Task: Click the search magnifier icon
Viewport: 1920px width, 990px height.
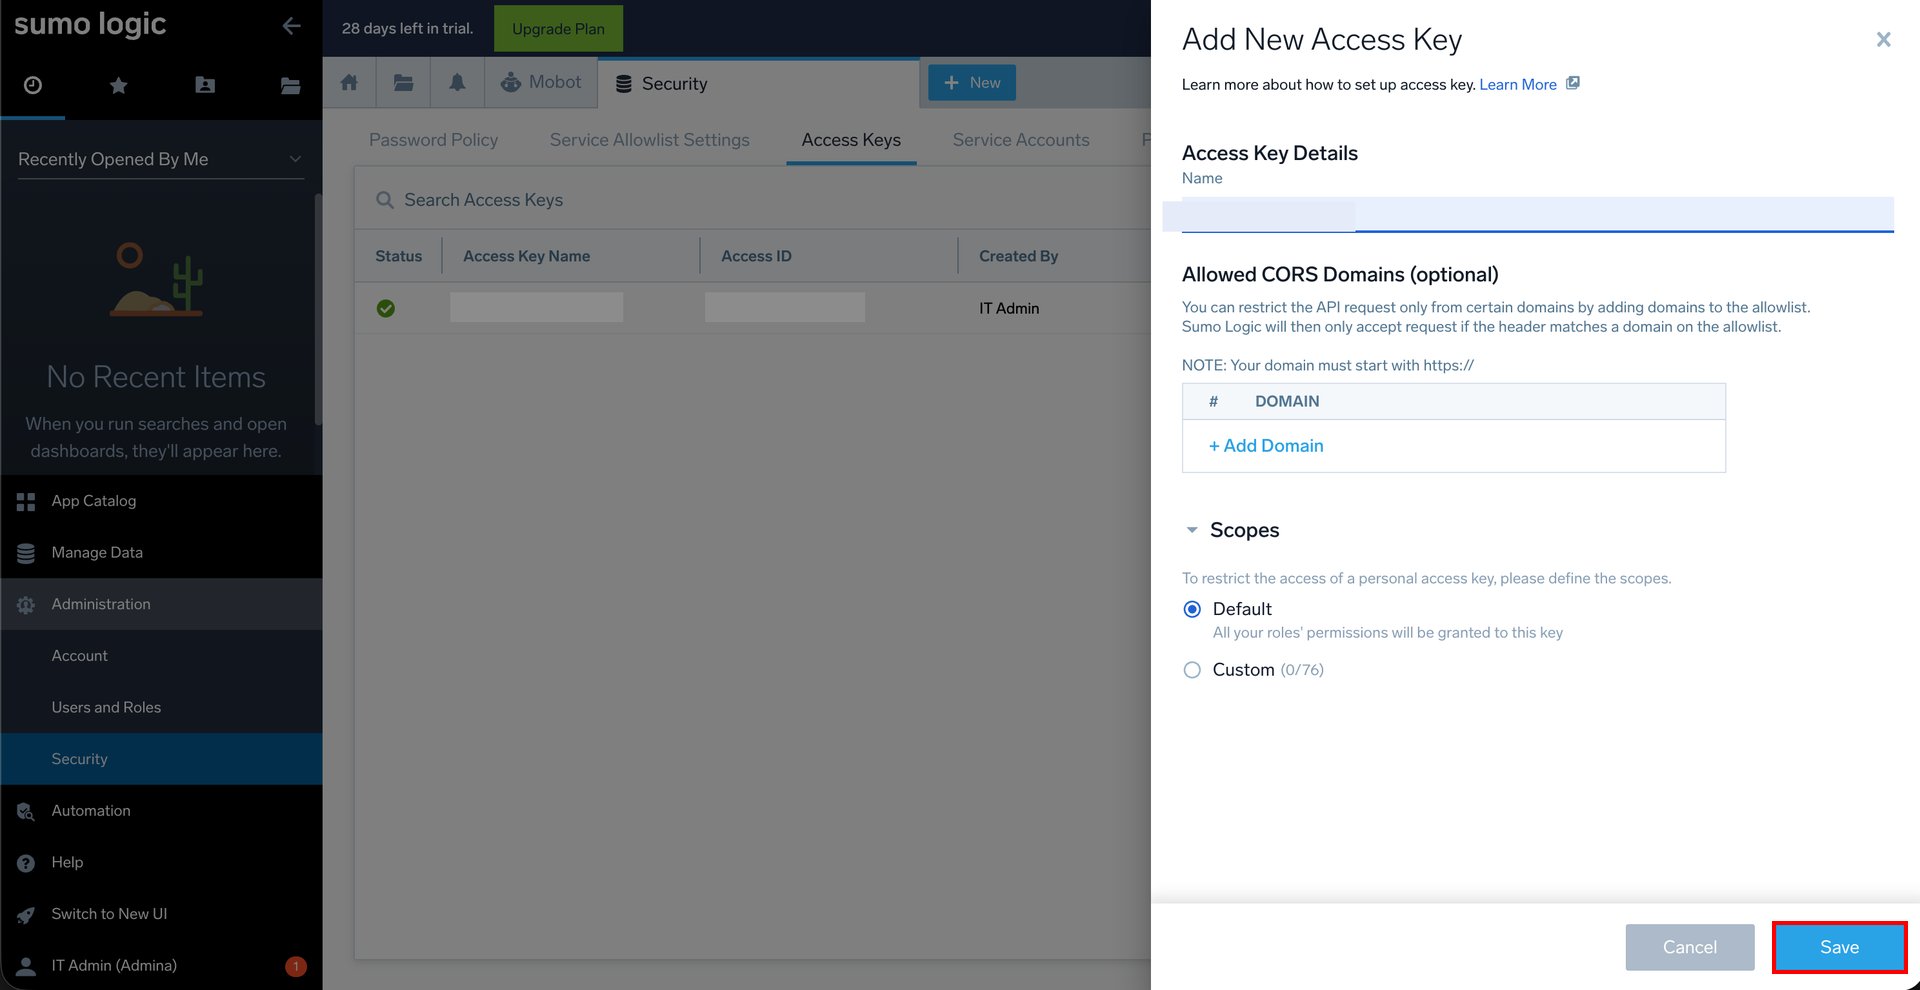Action: pos(384,200)
